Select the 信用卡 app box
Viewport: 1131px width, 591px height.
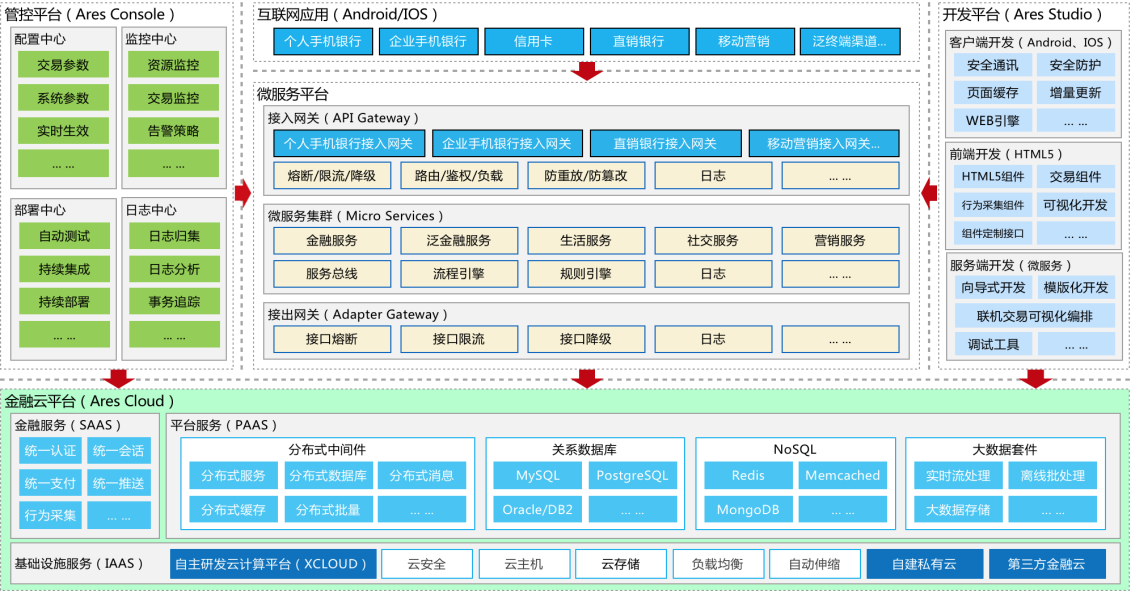(534, 42)
